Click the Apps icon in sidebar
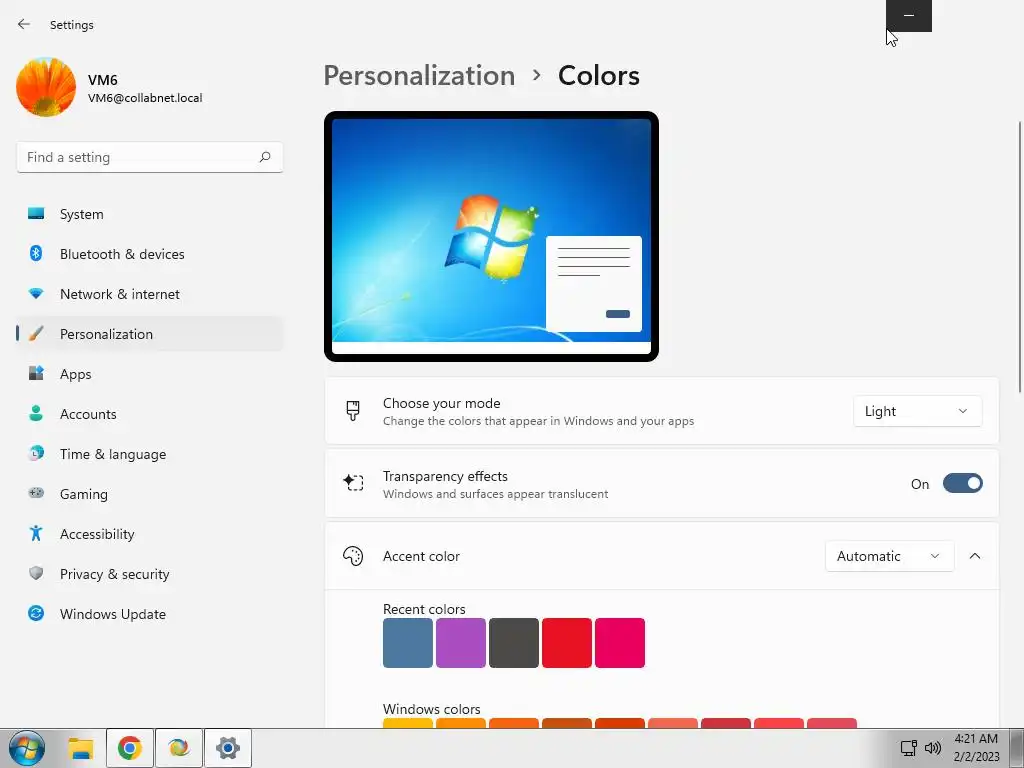This screenshot has width=1024, height=768. 36,373
